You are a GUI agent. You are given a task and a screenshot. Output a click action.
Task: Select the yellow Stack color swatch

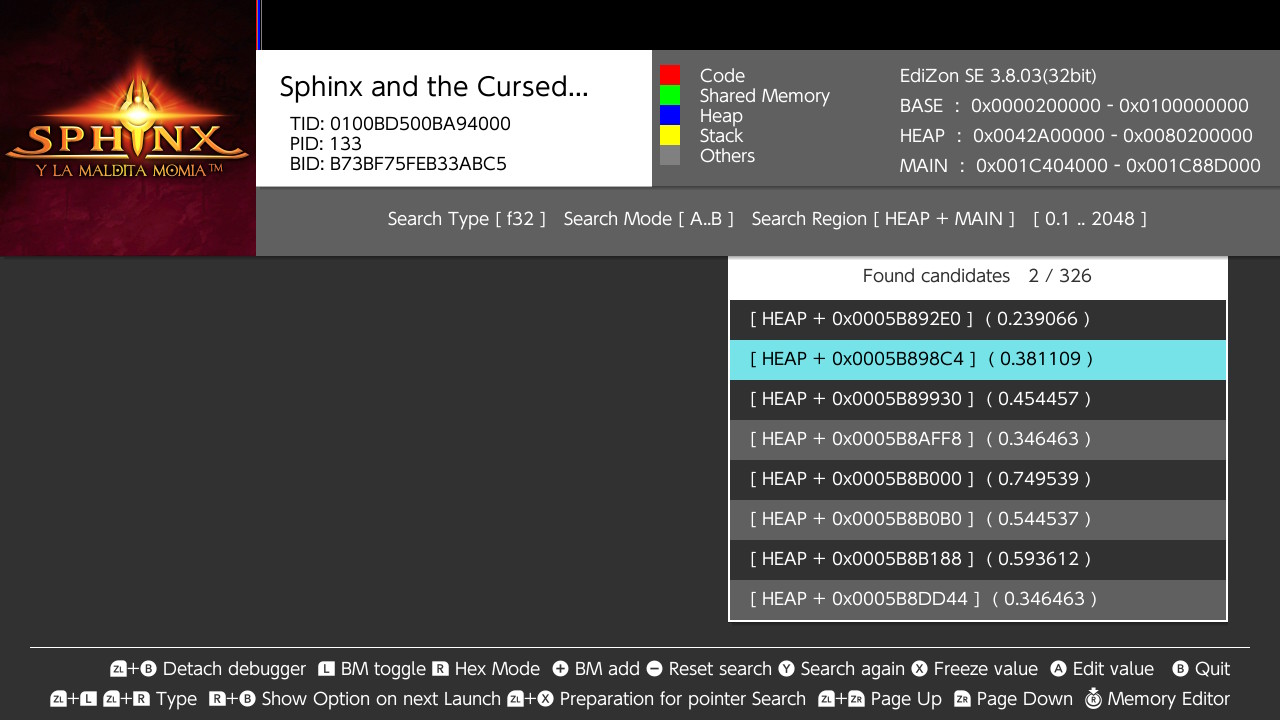[670, 135]
